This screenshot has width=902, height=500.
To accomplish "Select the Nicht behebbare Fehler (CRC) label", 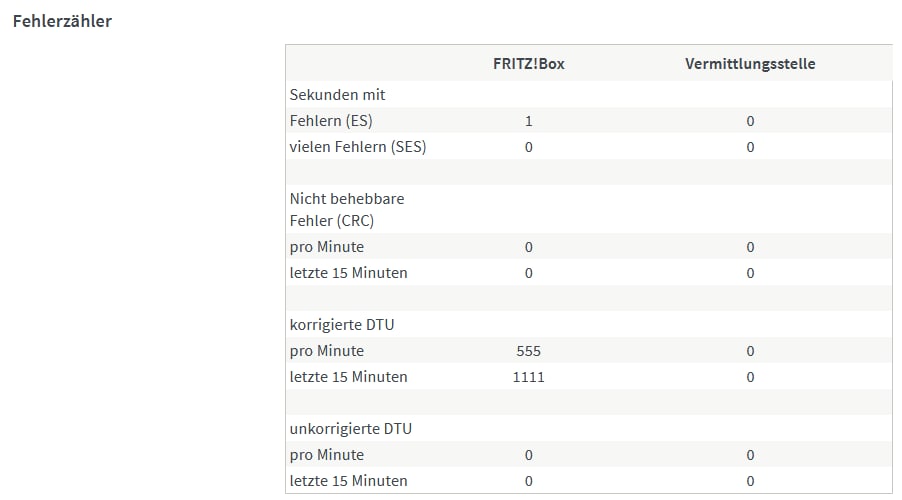I will click(347, 209).
